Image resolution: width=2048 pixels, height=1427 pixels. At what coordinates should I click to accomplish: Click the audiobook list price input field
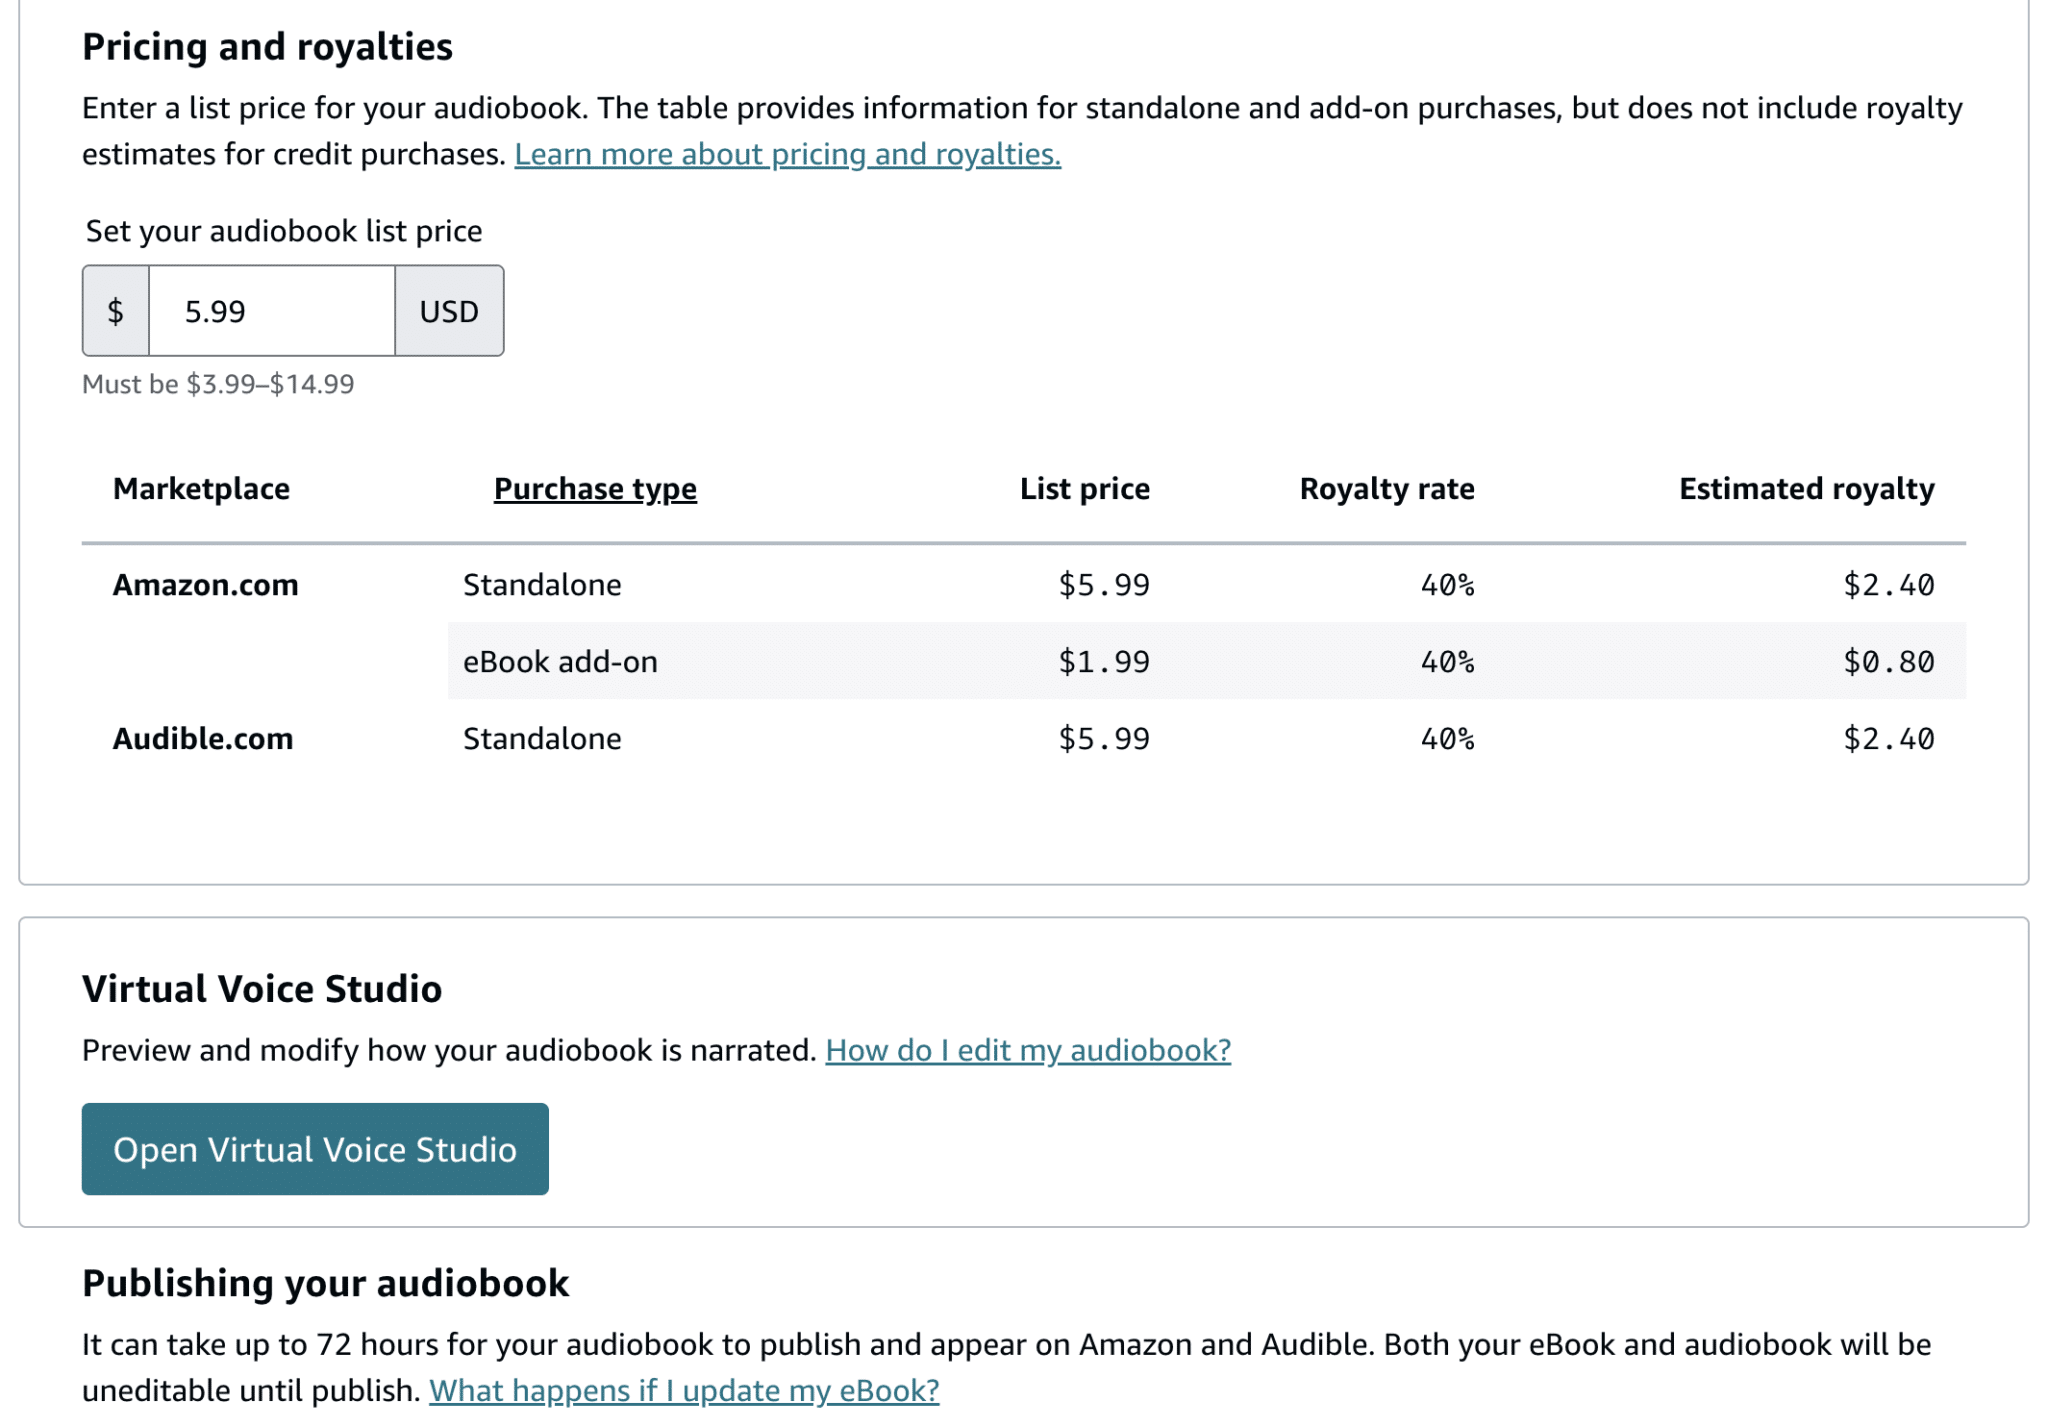272,311
